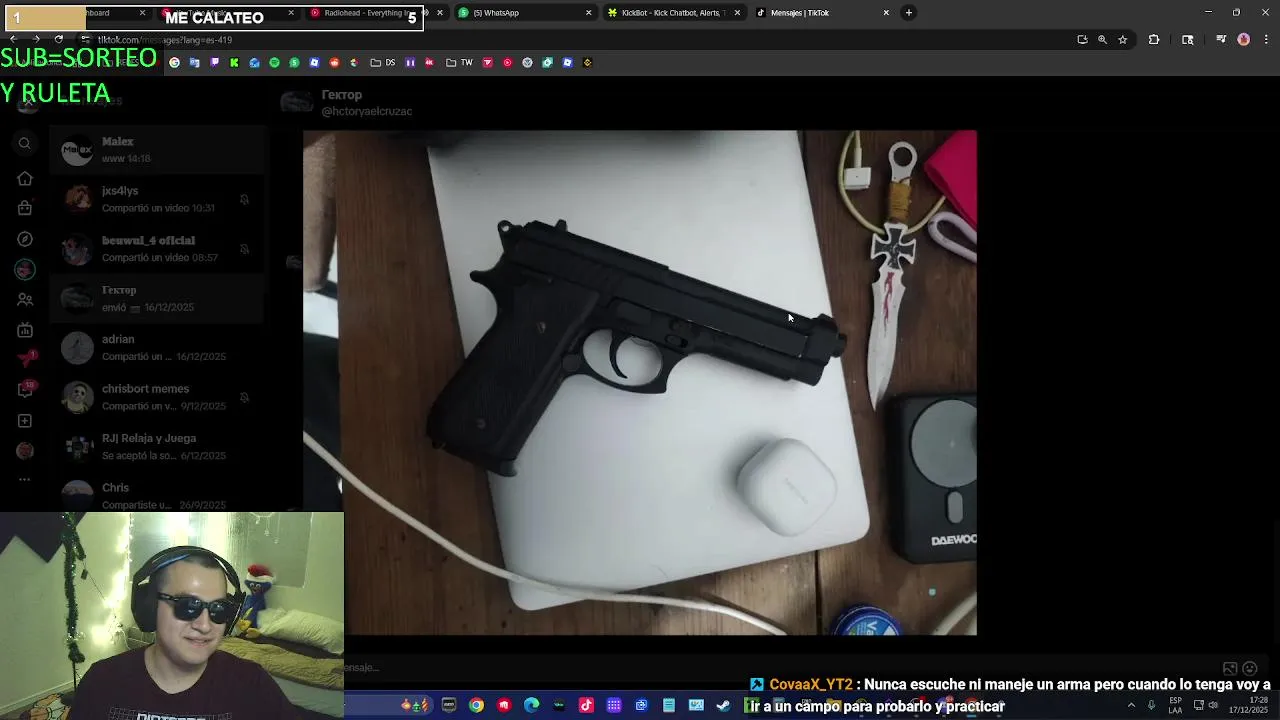The image size is (1280, 720).
Task: Open Steam from Windows taskbar
Action: point(723,705)
